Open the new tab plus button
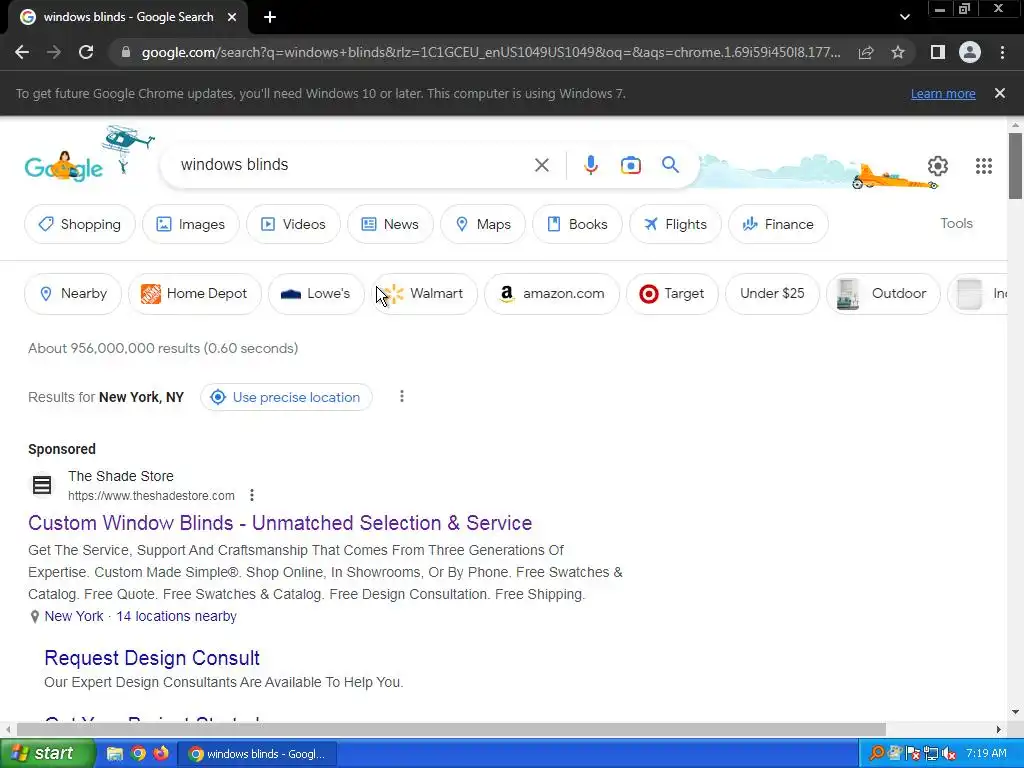1024x768 pixels. click(x=270, y=18)
